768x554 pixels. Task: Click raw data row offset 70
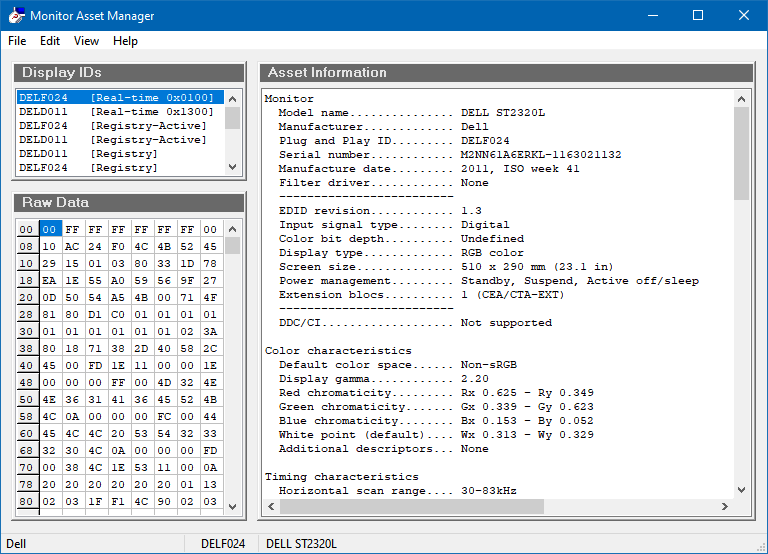26,468
